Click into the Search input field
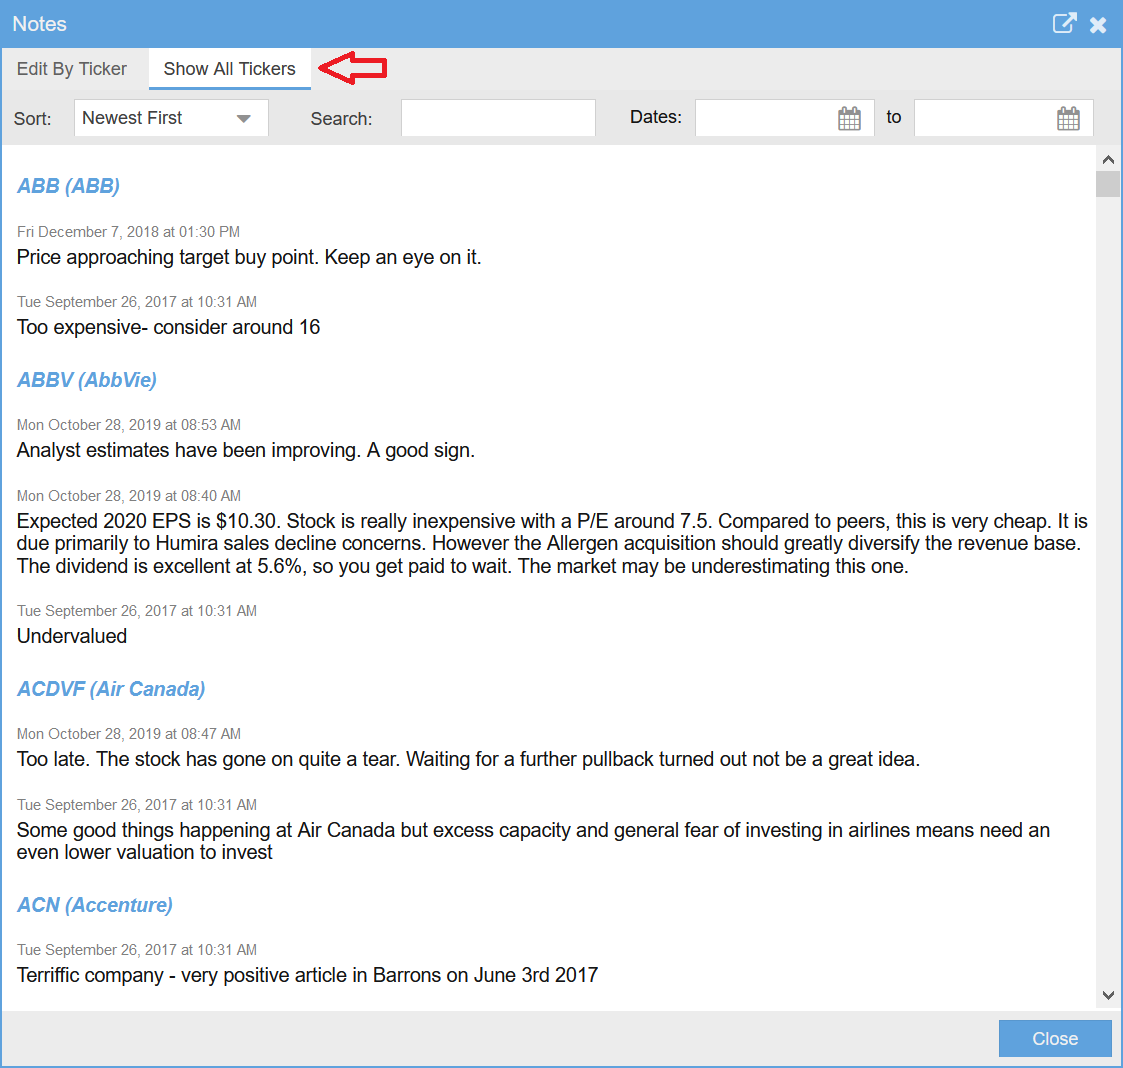Screen dimensions: 1123x1068 click(x=498, y=117)
